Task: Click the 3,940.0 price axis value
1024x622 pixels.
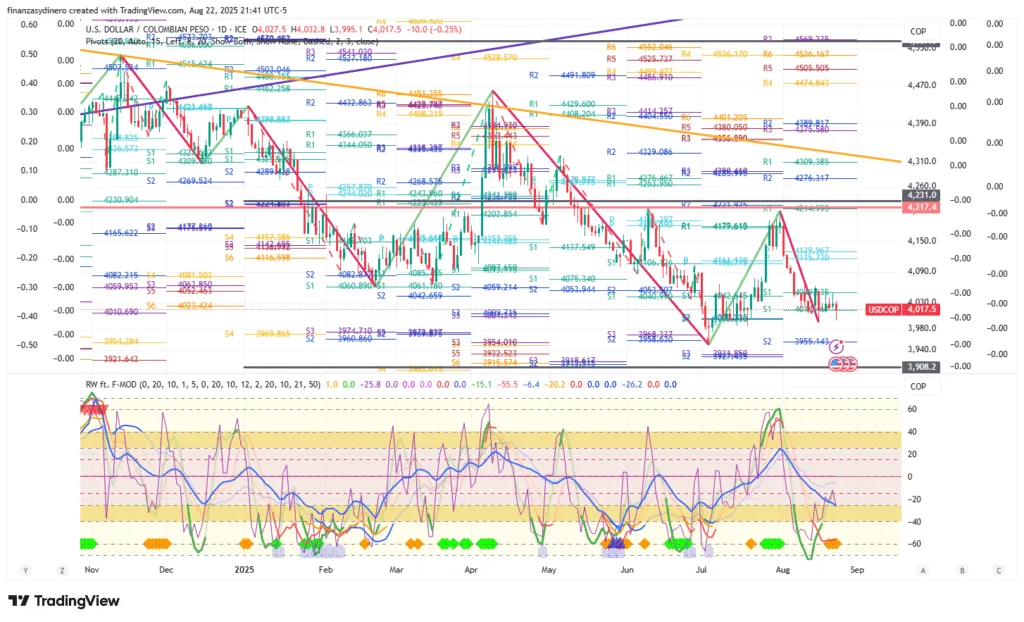Action: pyautogui.click(x=922, y=349)
